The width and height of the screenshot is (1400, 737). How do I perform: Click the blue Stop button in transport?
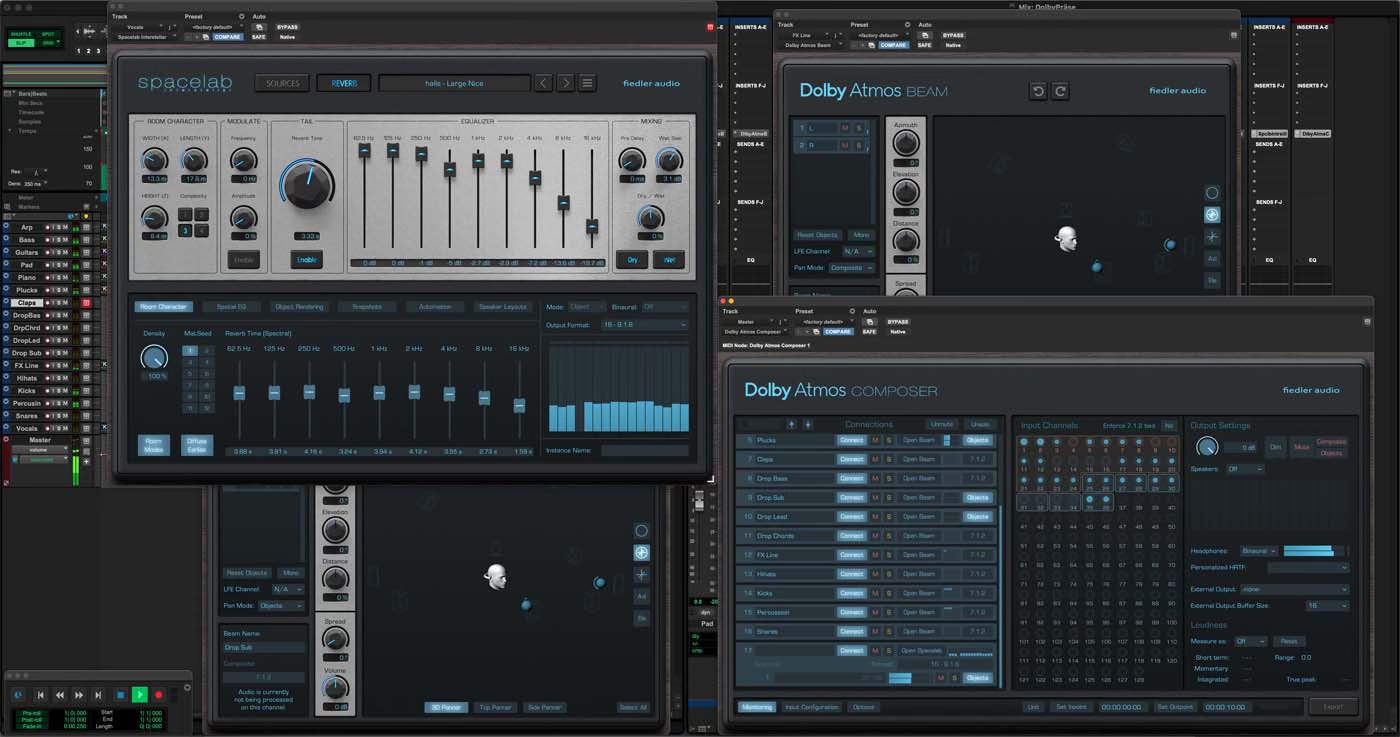(x=120, y=695)
